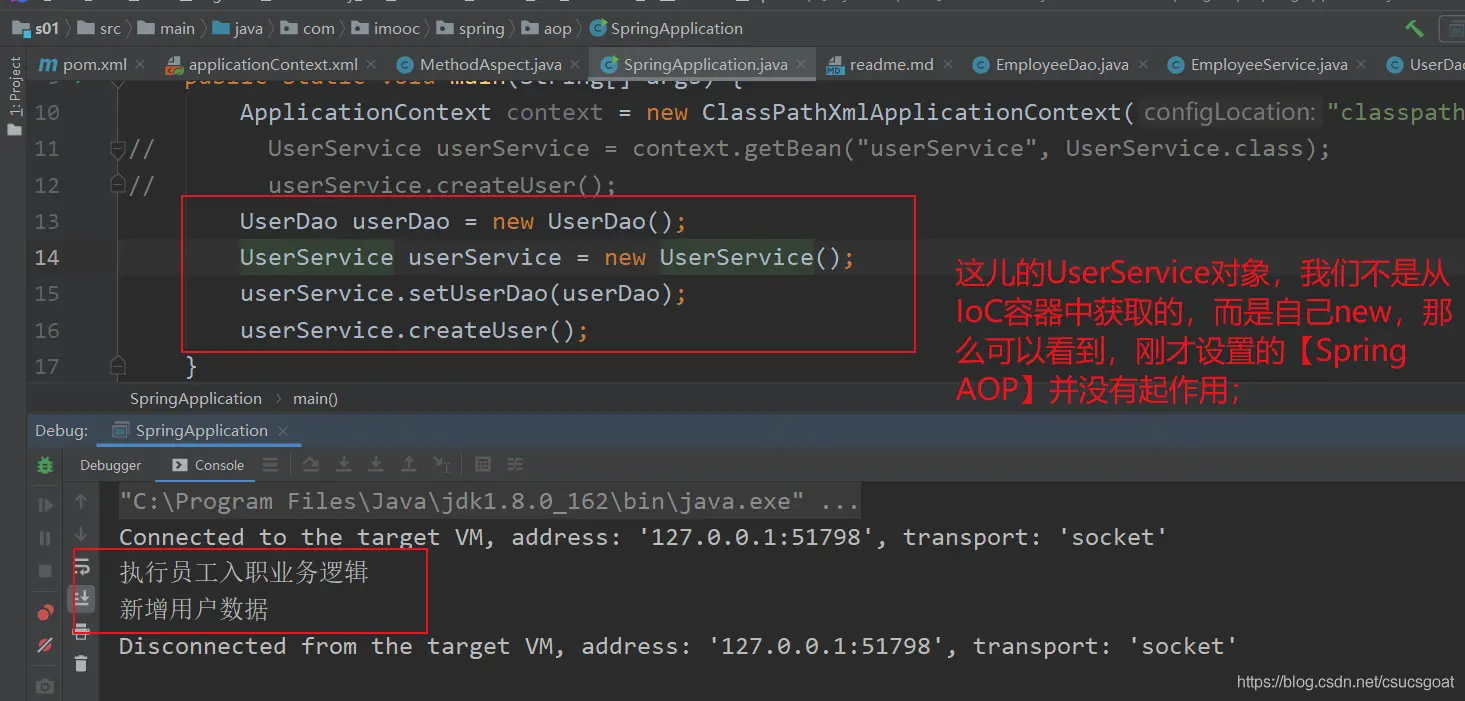
Task: Collapse fold marker at line 11
Action: point(118,149)
